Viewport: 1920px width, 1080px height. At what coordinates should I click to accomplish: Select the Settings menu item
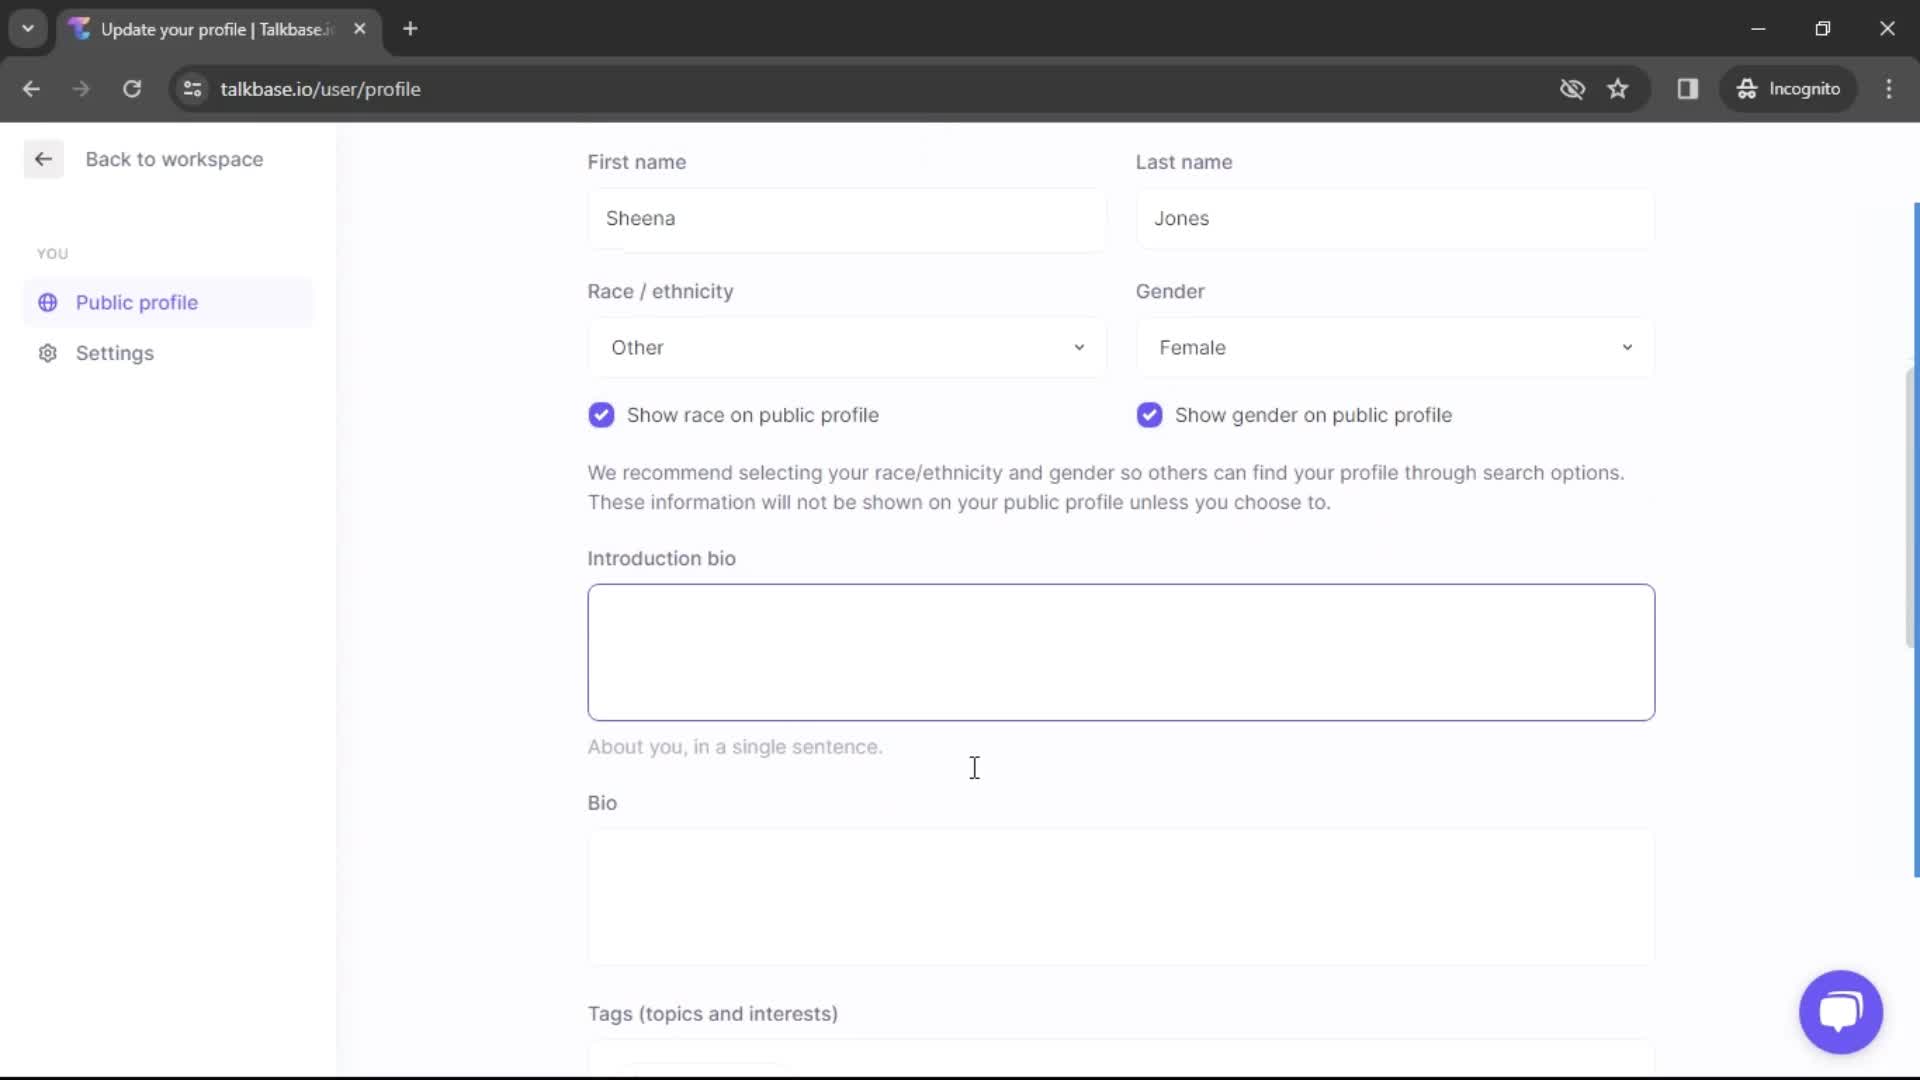(115, 352)
